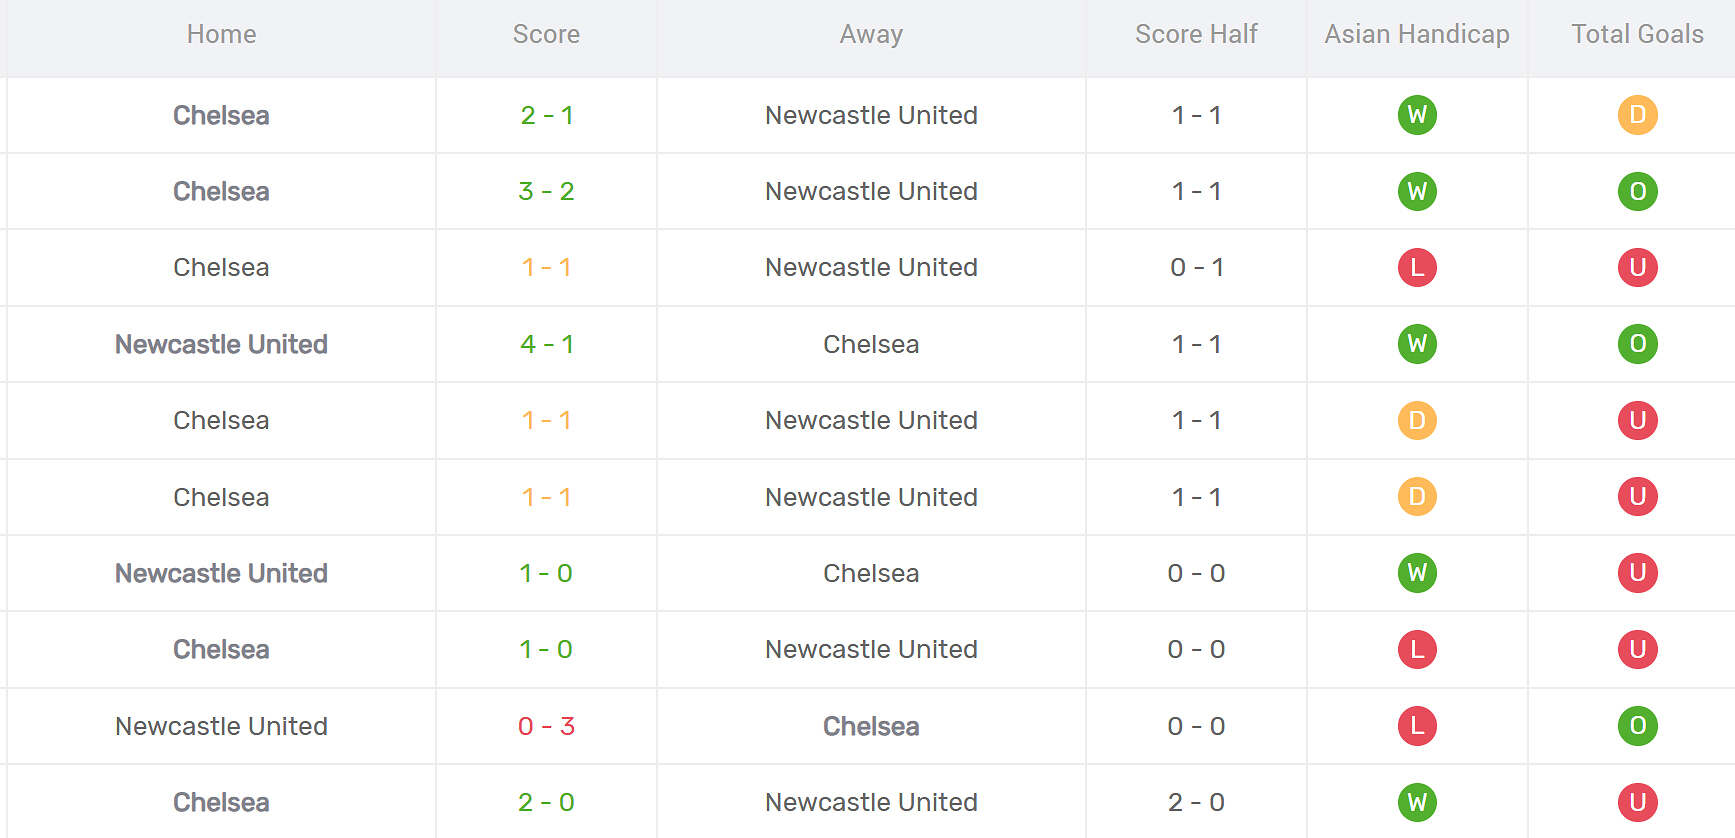This screenshot has width=1735, height=838.
Task: Click the green W badge in the 2 - 0 row
Action: pyautogui.click(x=1417, y=802)
